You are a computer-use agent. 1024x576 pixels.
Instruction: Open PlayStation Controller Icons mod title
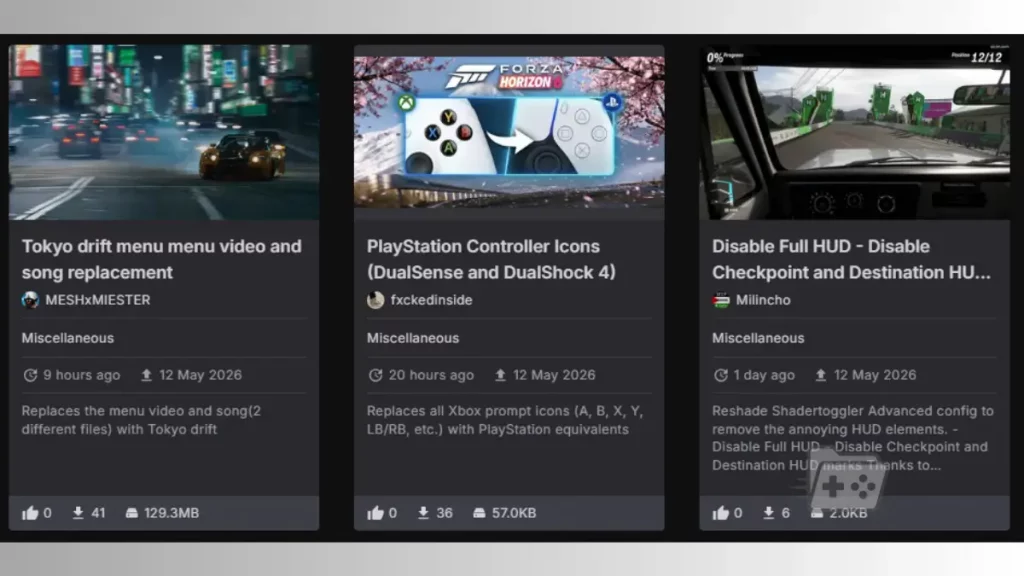tap(491, 259)
